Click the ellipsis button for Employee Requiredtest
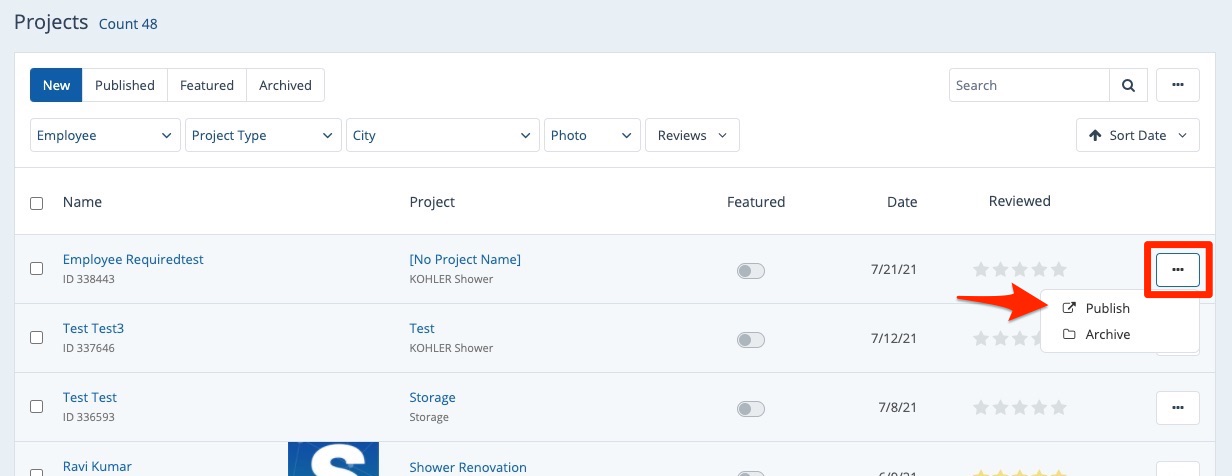This screenshot has width=1232, height=476. click(1177, 270)
